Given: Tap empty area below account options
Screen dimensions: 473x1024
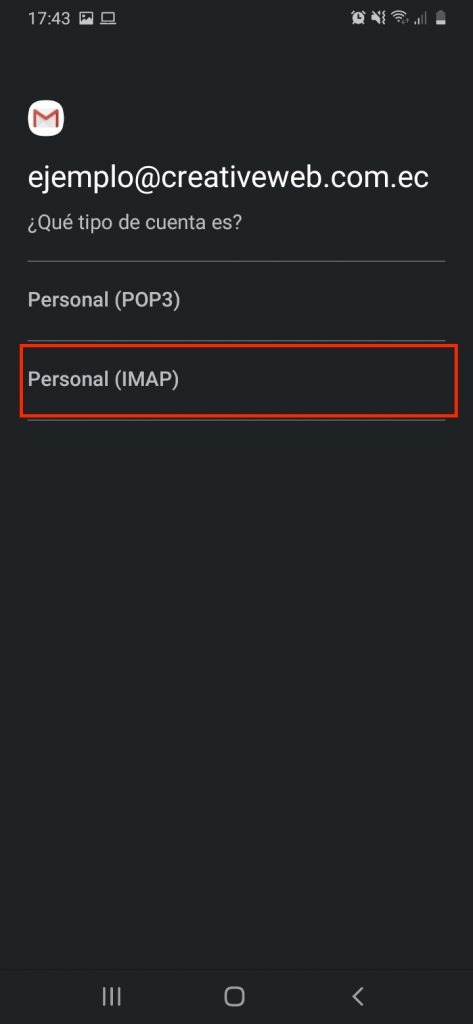Looking at the screenshot, I should click(x=236, y=686).
